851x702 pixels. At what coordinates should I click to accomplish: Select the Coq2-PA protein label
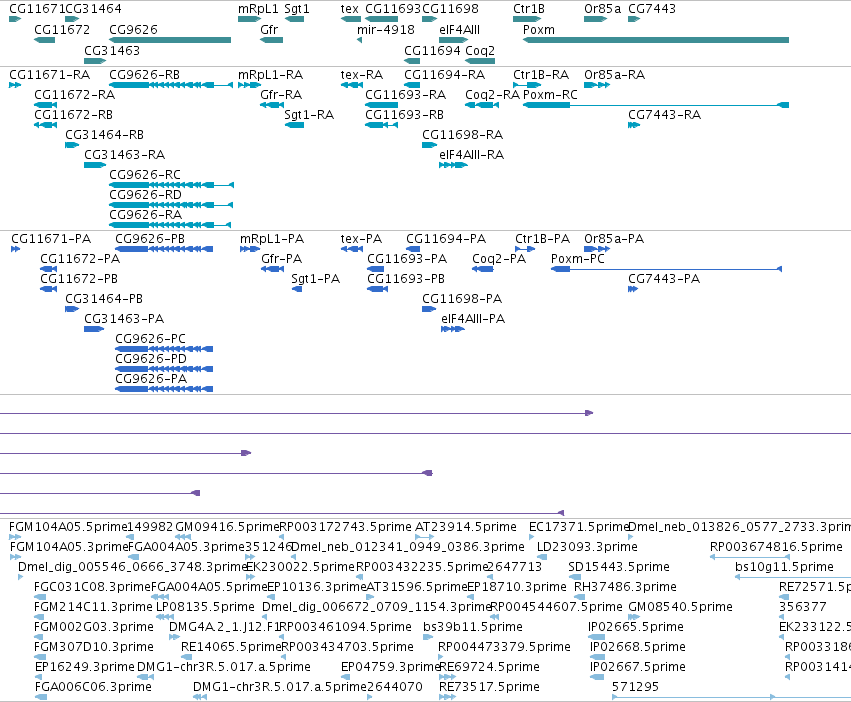tap(499, 258)
